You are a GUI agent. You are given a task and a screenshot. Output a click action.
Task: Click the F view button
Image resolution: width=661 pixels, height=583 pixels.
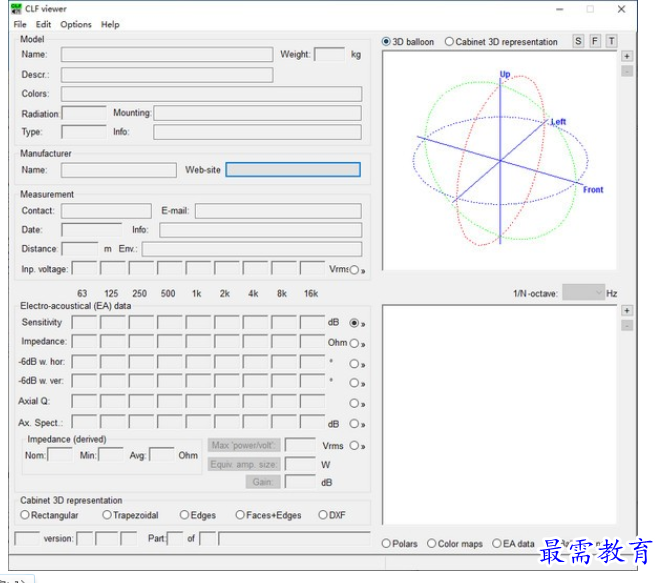[595, 41]
